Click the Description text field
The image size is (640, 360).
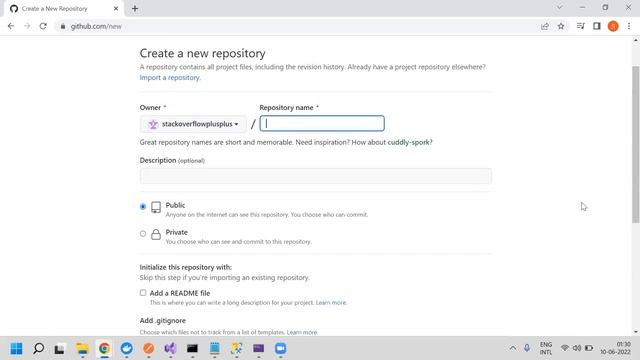(316, 176)
